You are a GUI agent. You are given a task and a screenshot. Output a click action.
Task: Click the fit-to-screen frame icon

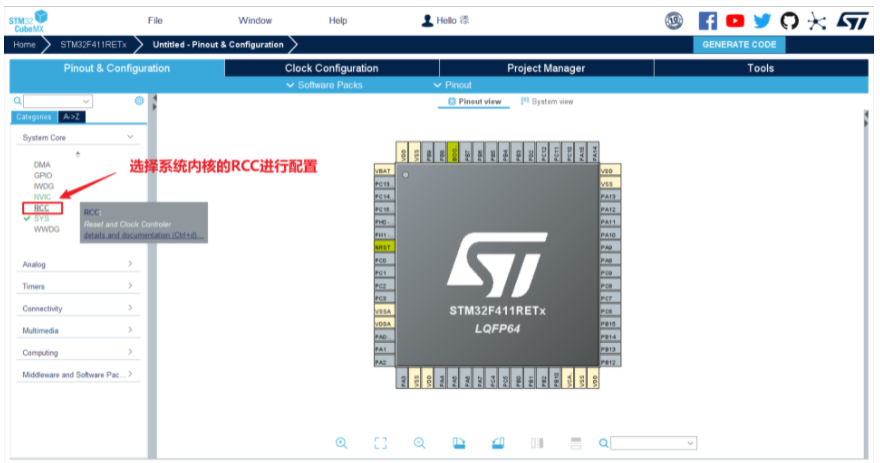tap(381, 443)
